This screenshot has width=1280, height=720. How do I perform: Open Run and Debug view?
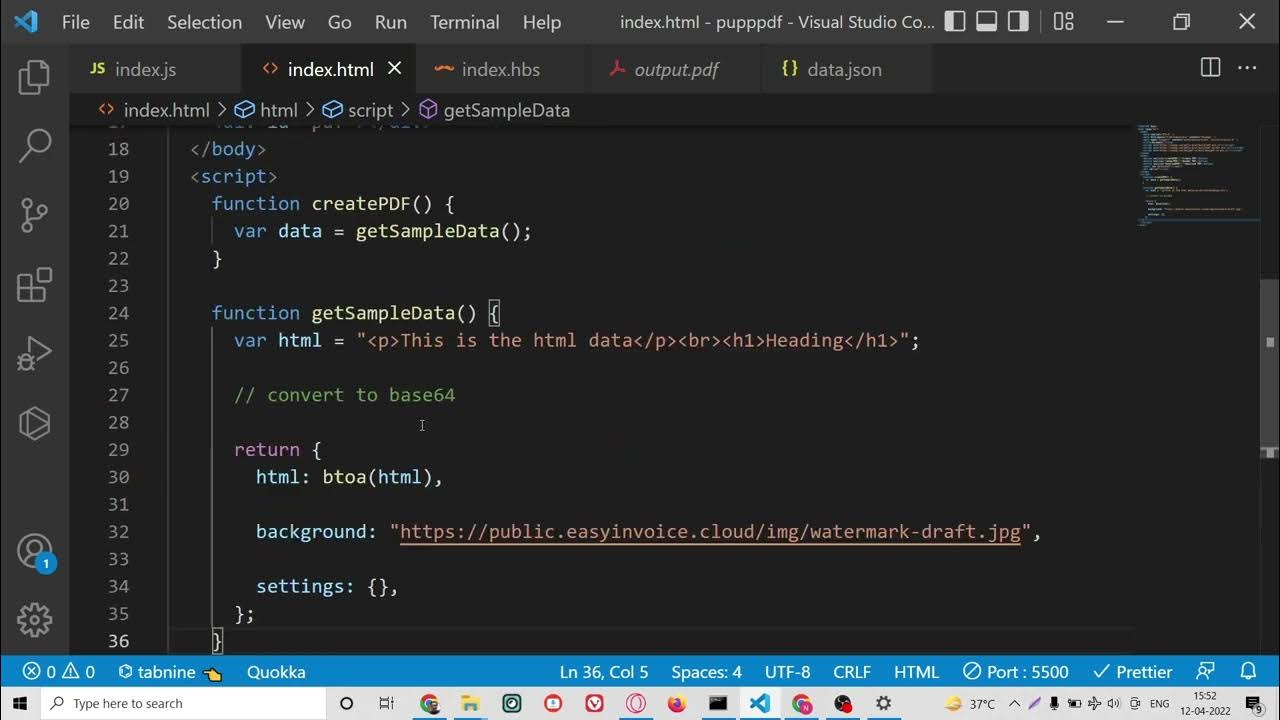coord(34,354)
